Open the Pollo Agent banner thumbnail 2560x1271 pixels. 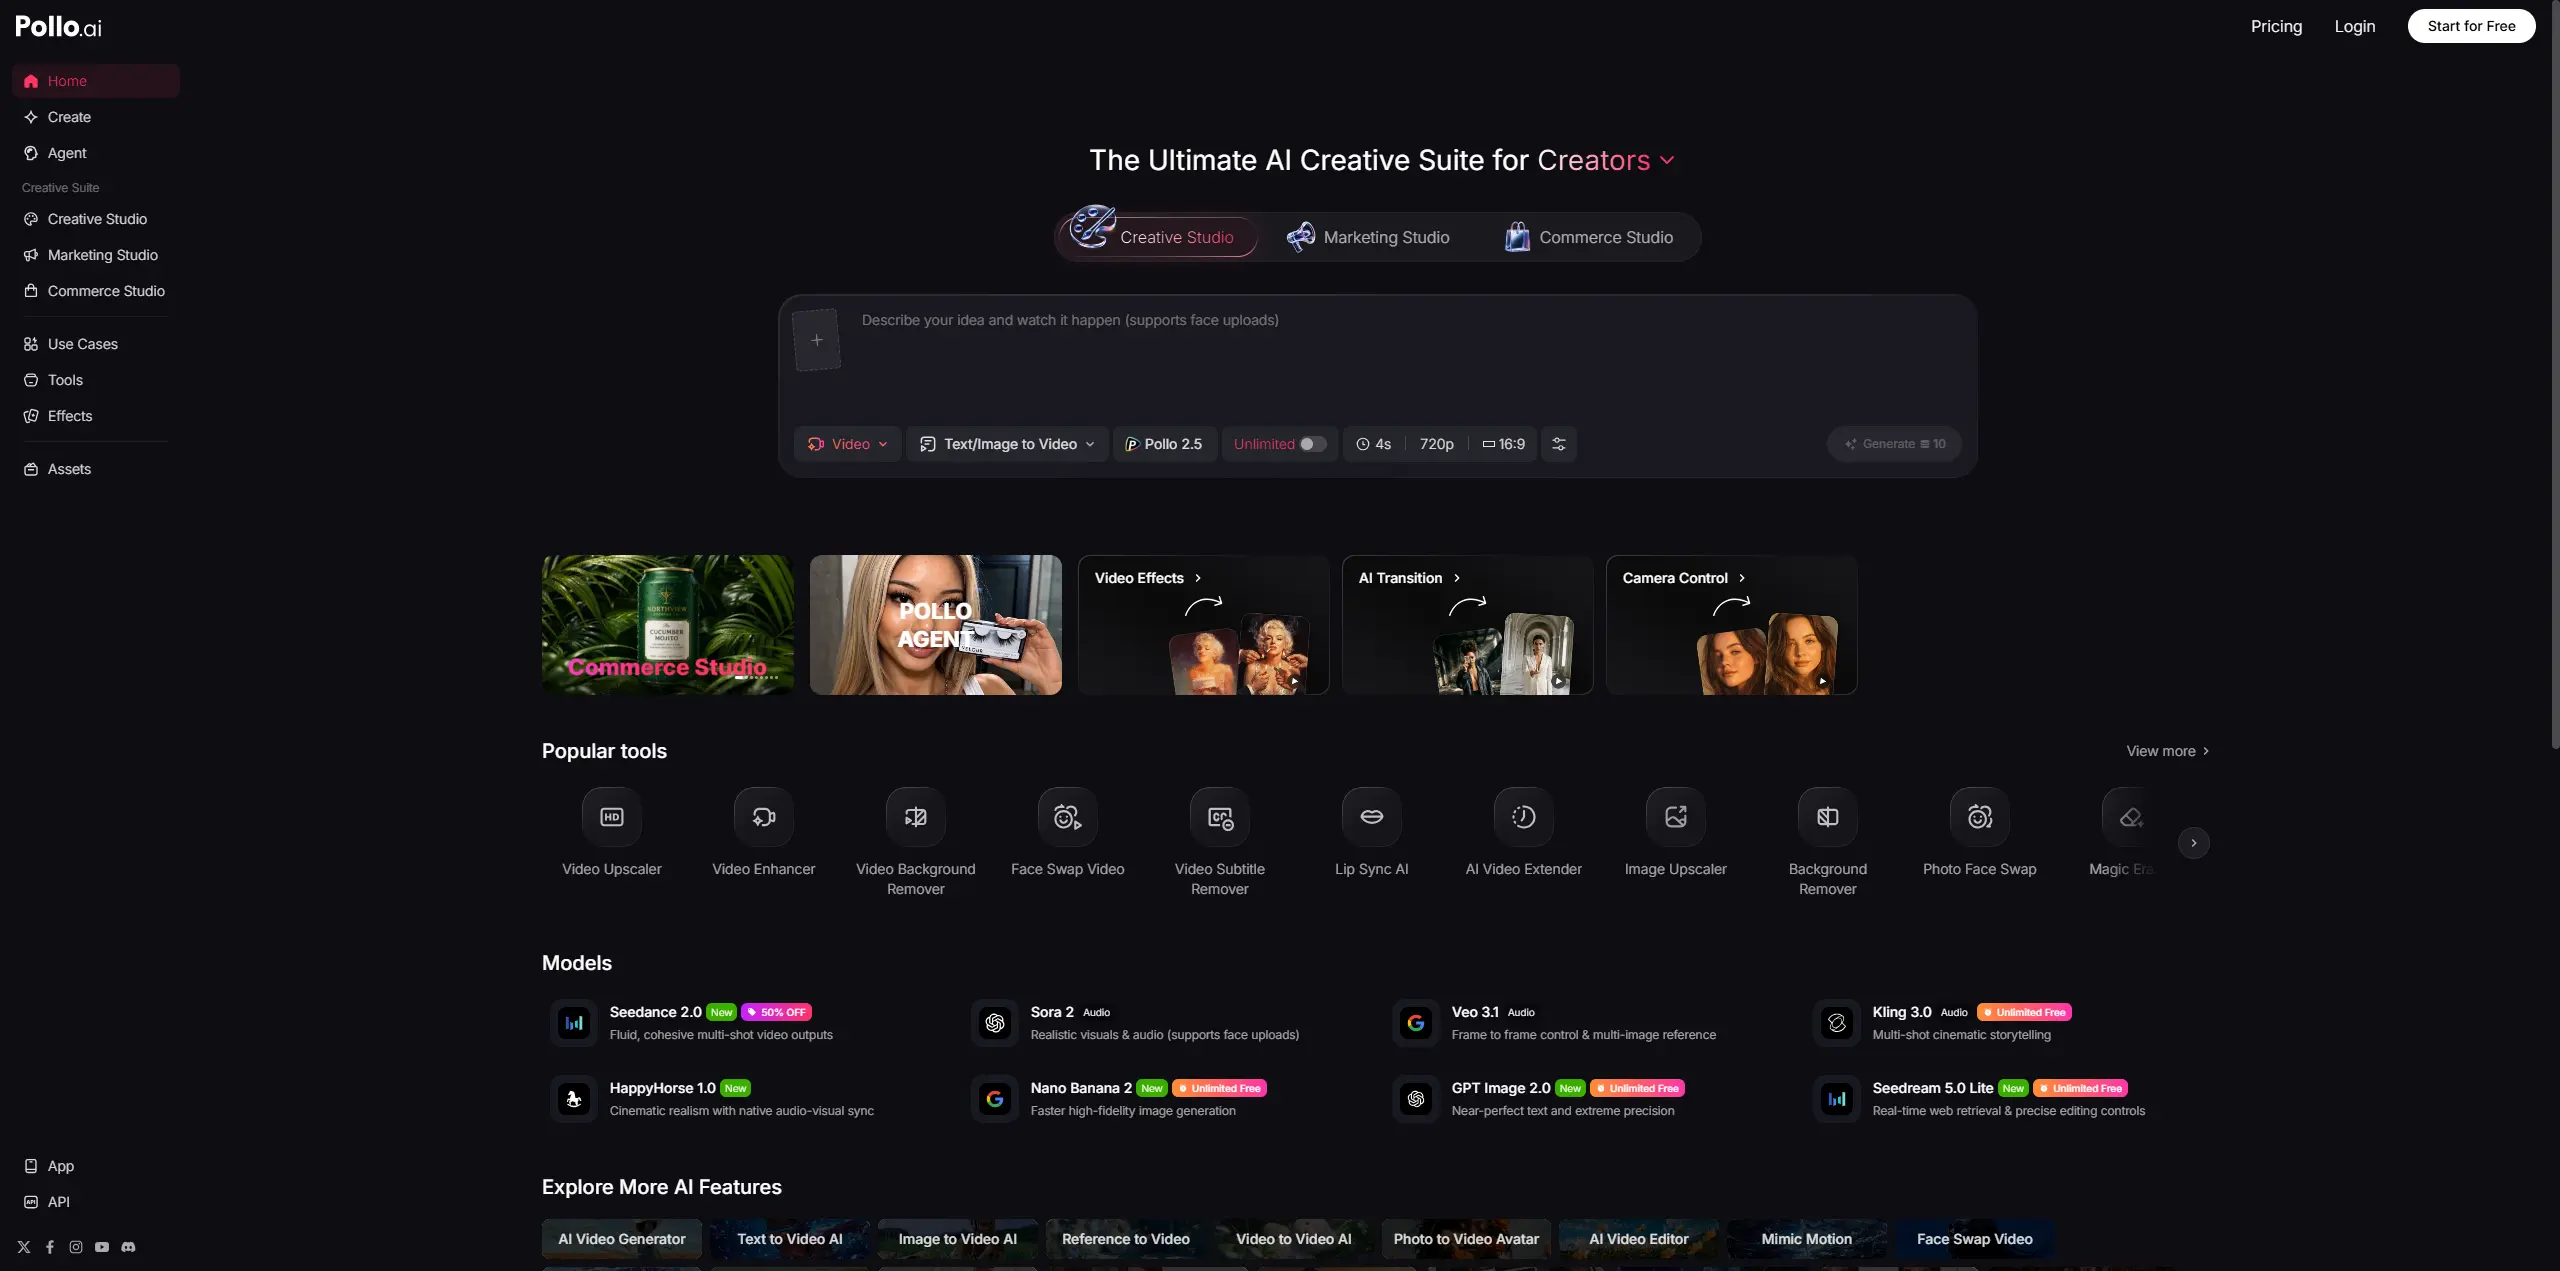[936, 625]
